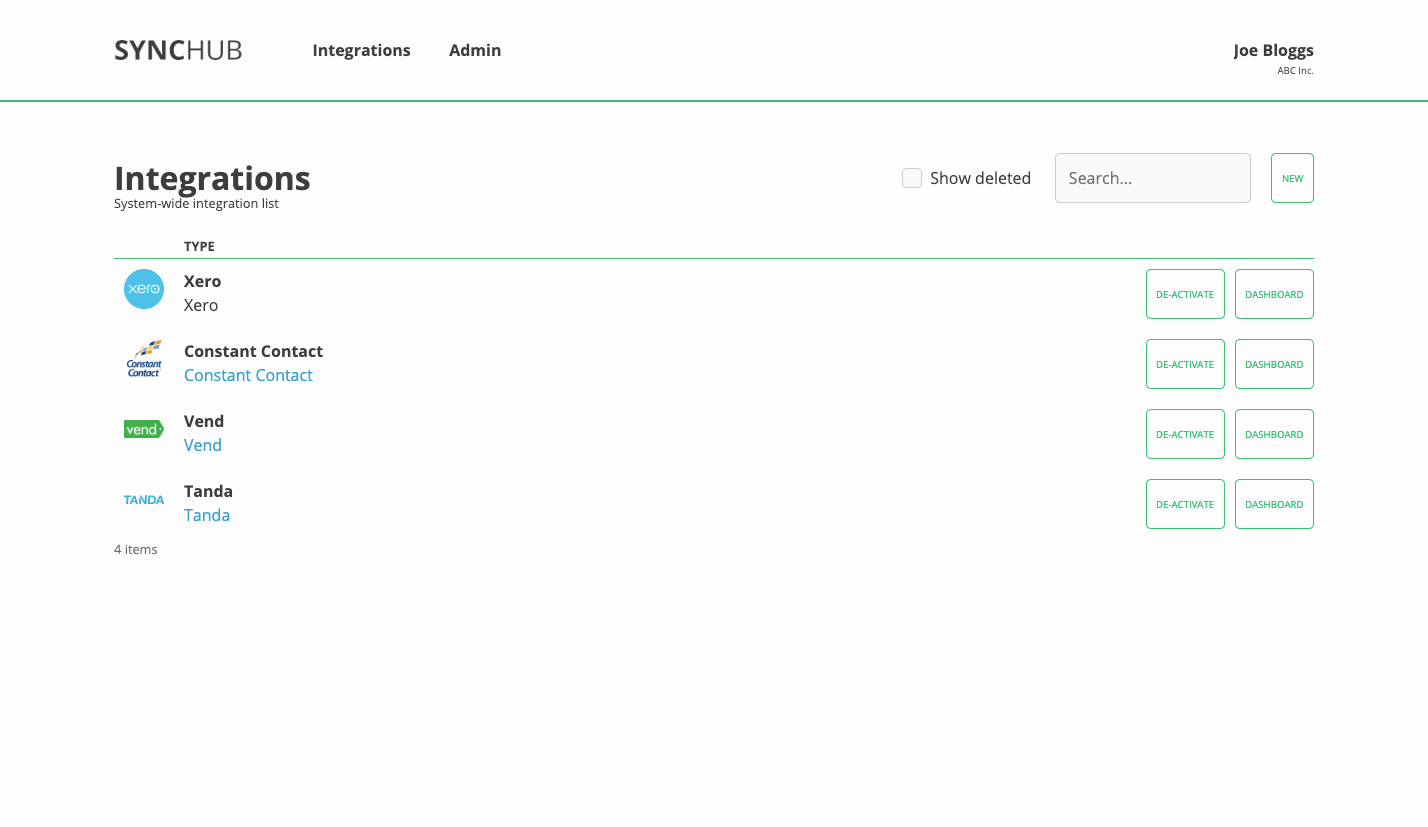De-activate the Vend integration
This screenshot has width=1428, height=827.
[x=1185, y=434]
